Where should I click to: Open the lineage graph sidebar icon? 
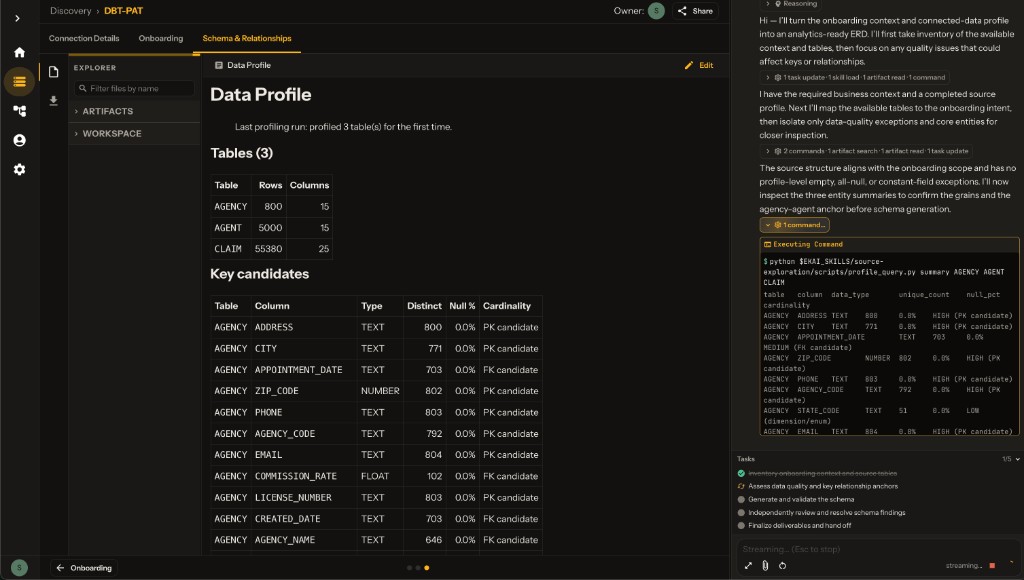pyautogui.click(x=20, y=111)
